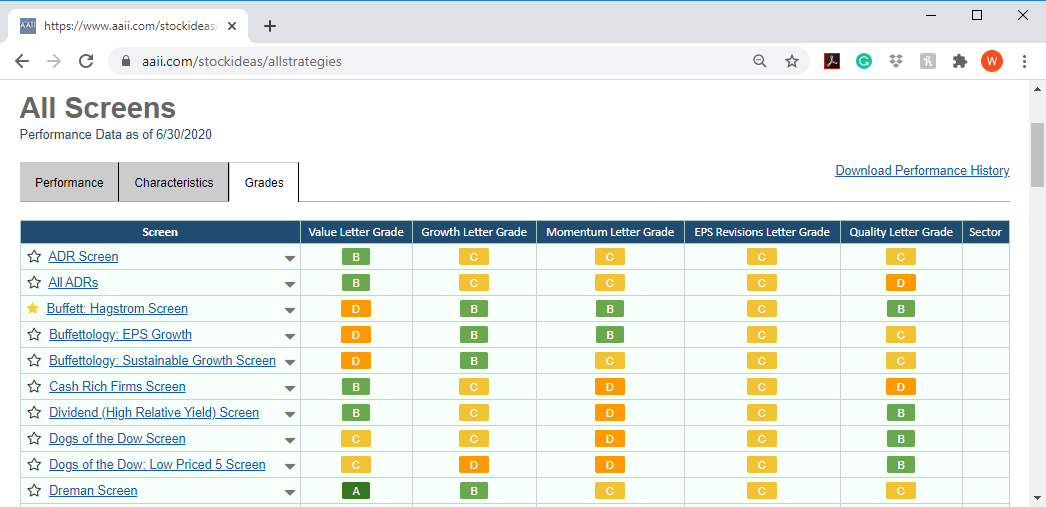Expand the All ADRs row arrow
Viewport: 1046px width, 507px height.
pos(290,285)
